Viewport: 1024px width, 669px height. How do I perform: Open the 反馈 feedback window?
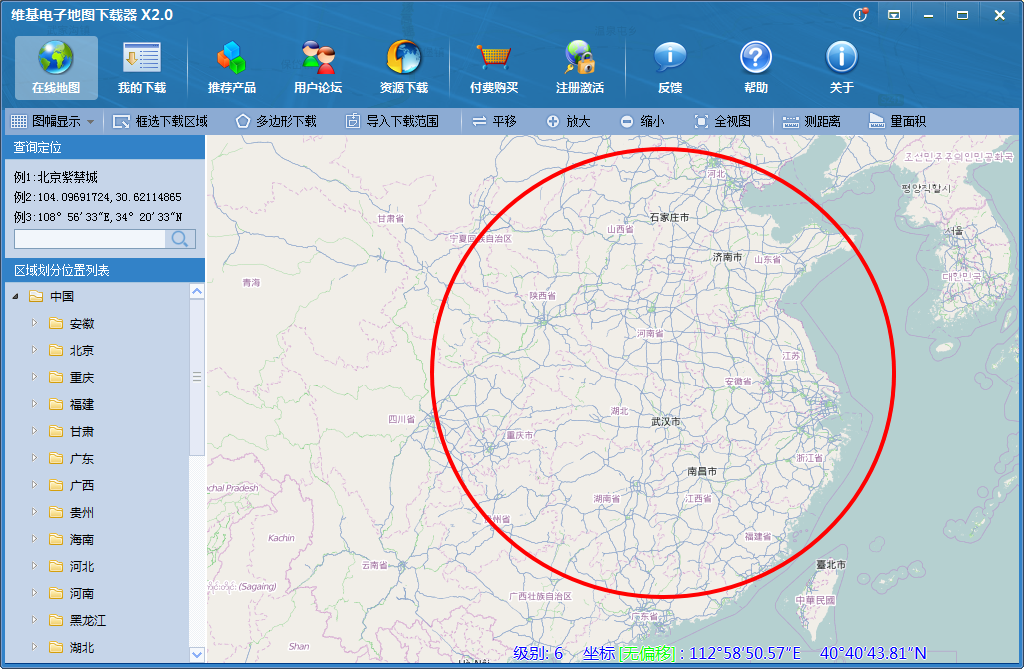pos(668,63)
